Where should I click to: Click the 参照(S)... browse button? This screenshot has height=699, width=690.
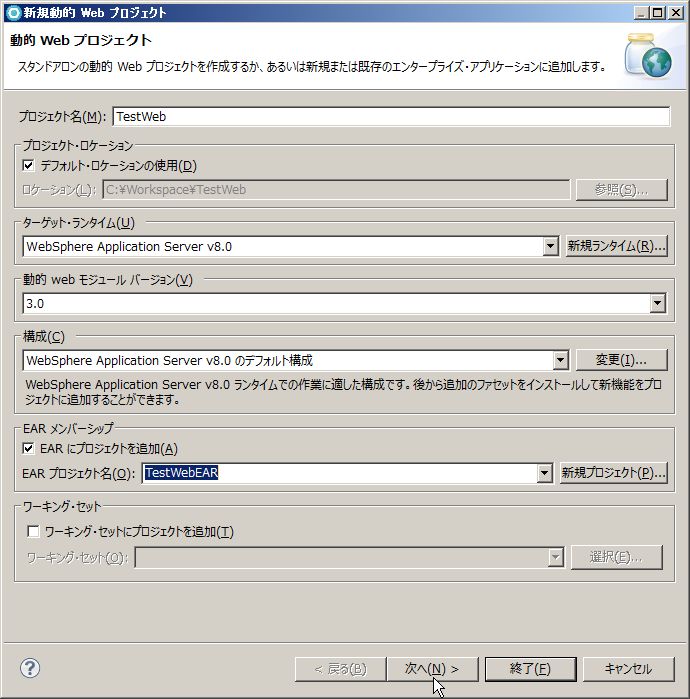tap(621, 190)
